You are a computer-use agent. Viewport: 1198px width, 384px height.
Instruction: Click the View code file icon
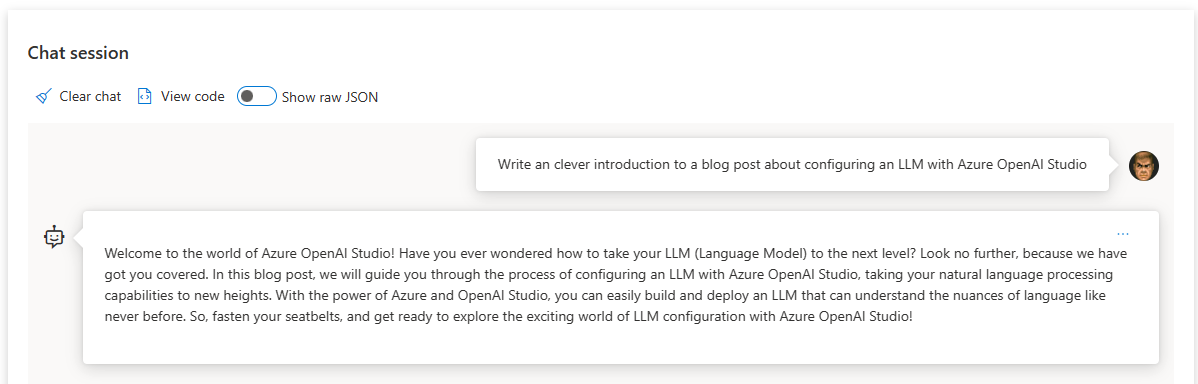pos(144,97)
